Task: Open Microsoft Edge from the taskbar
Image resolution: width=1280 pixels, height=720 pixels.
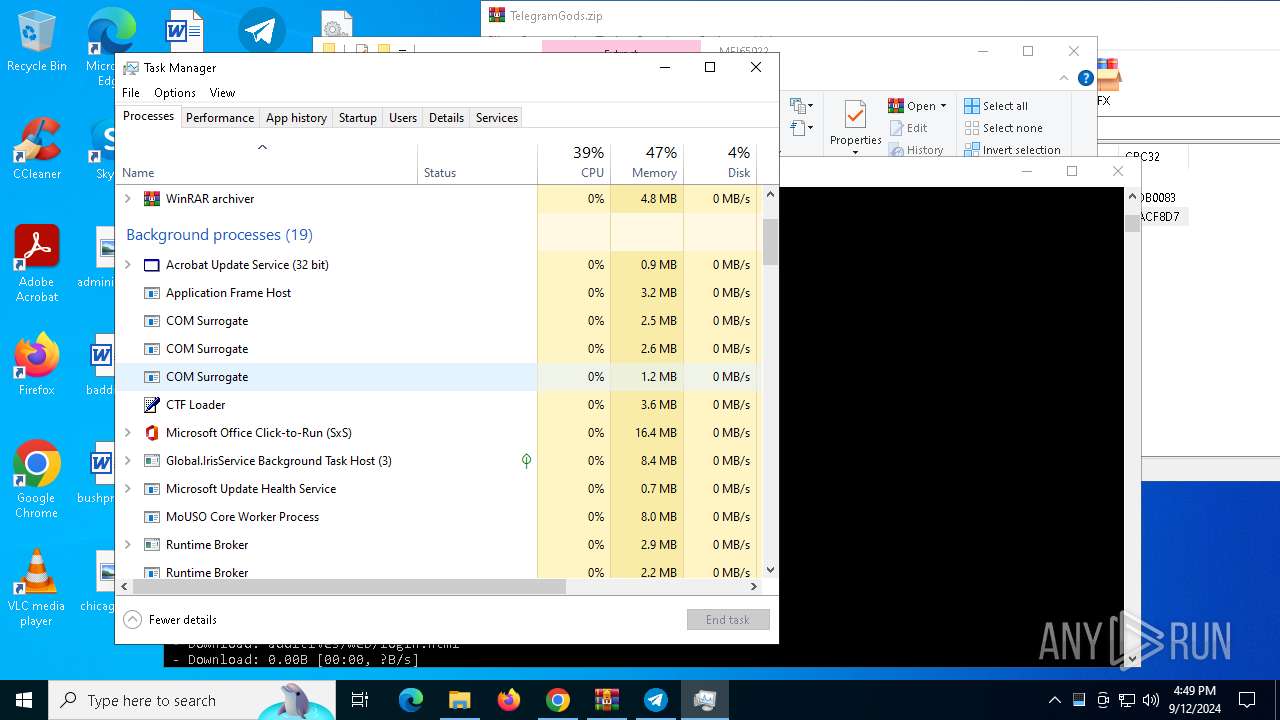Action: [x=411, y=700]
